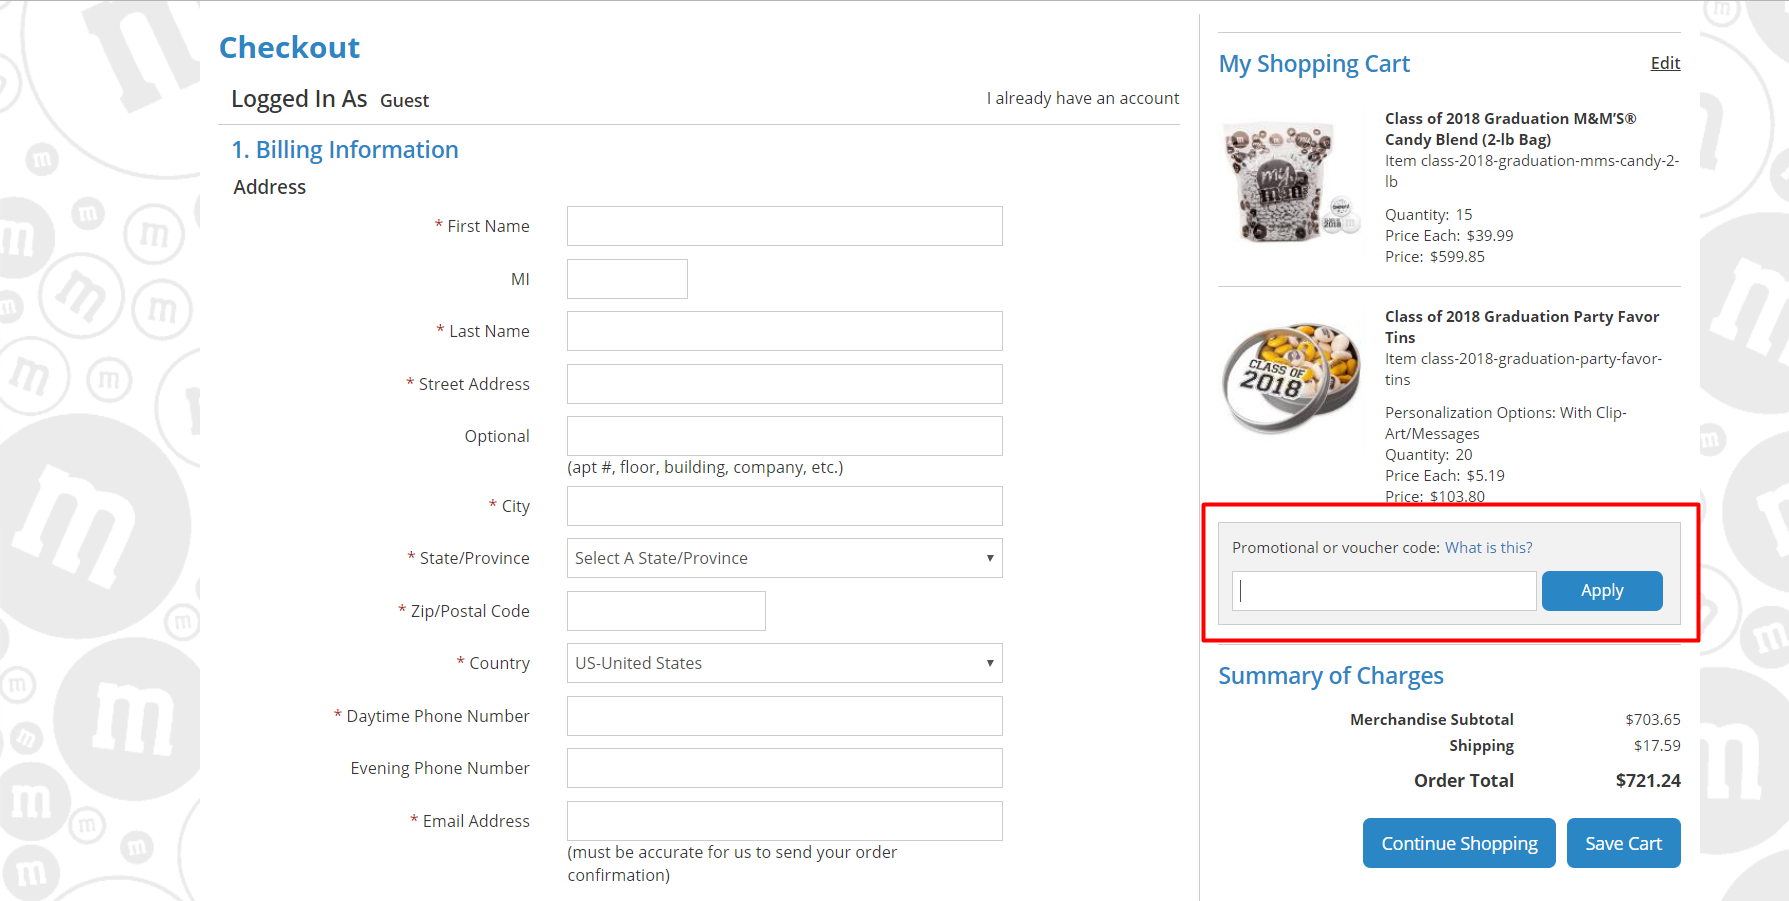Click the Class of 2018 Party Favor Tins title
Image resolution: width=1789 pixels, height=901 pixels.
[1521, 327]
